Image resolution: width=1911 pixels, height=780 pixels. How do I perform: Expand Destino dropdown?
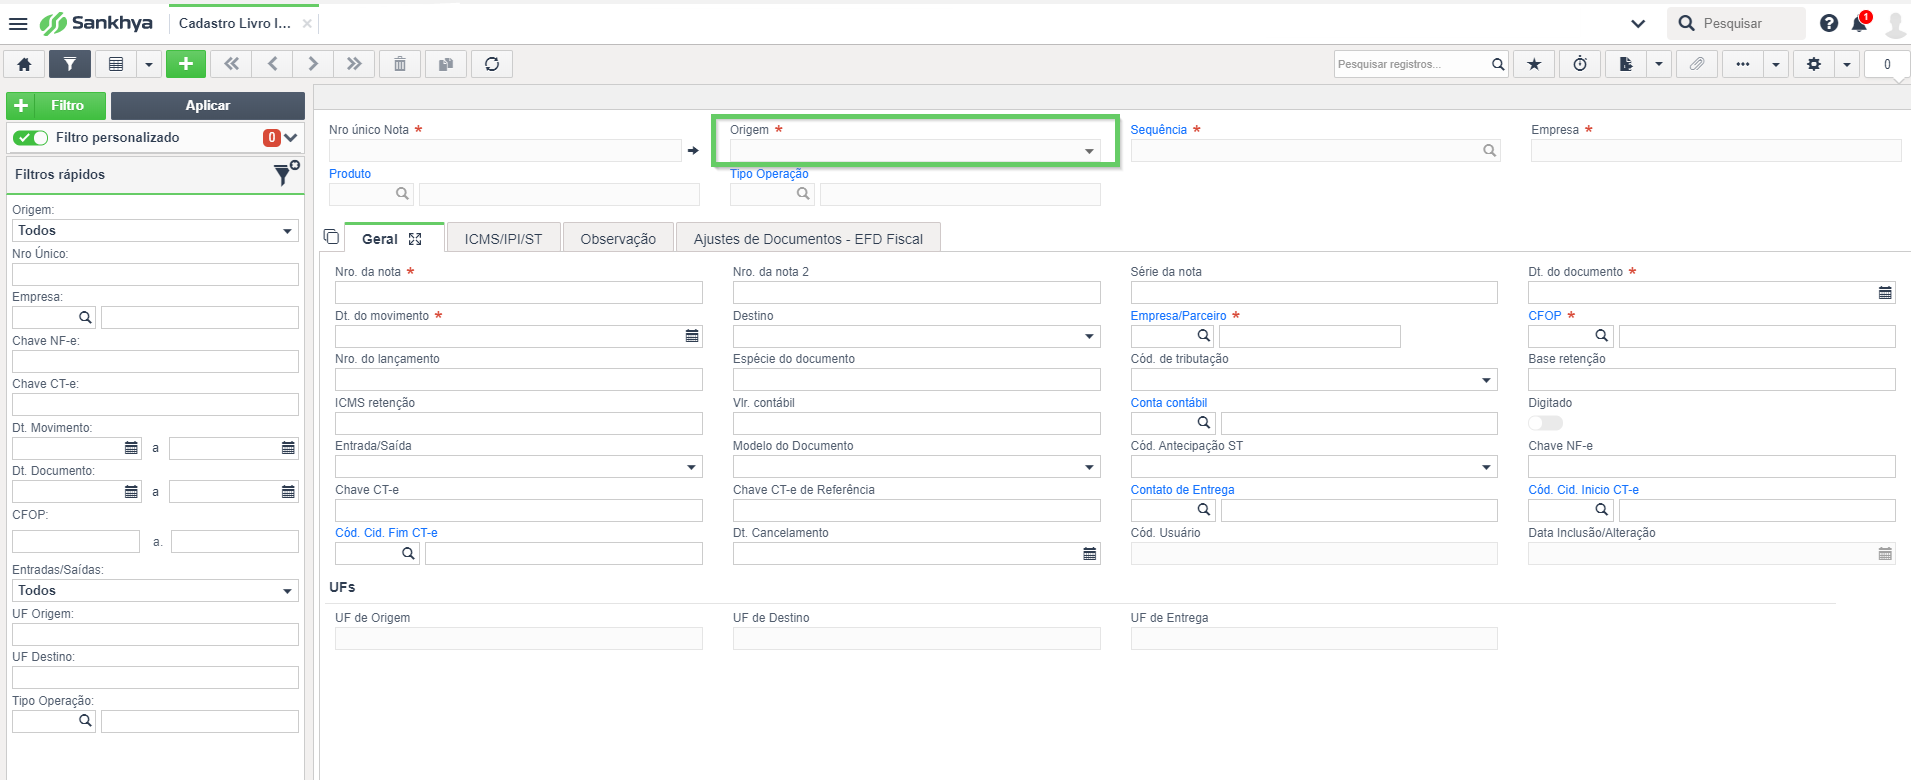tap(916, 337)
